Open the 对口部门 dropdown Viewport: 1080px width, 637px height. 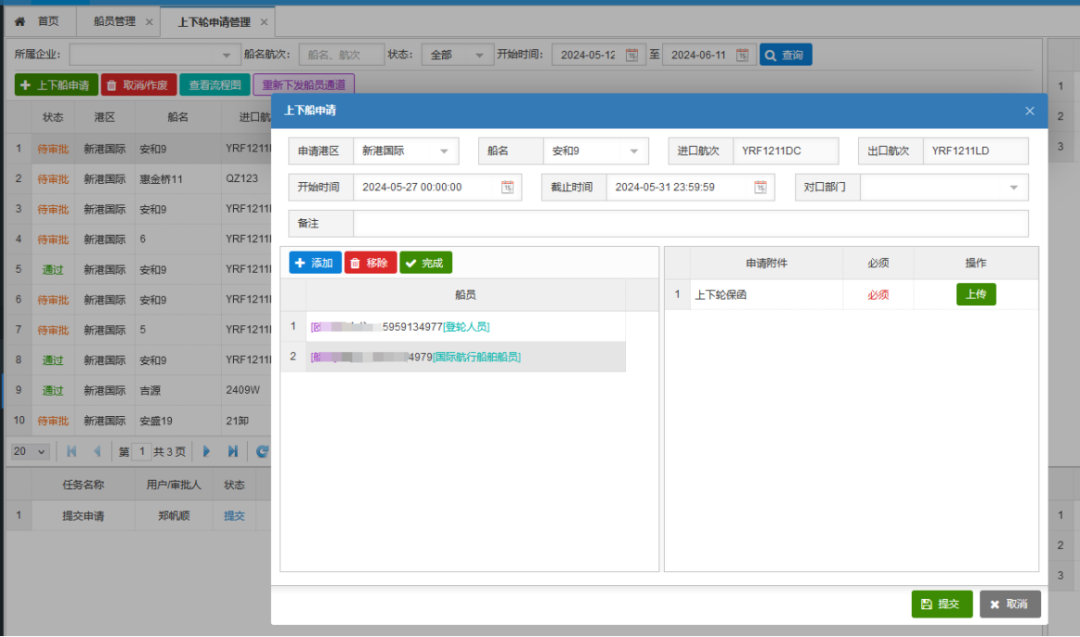pos(1013,187)
